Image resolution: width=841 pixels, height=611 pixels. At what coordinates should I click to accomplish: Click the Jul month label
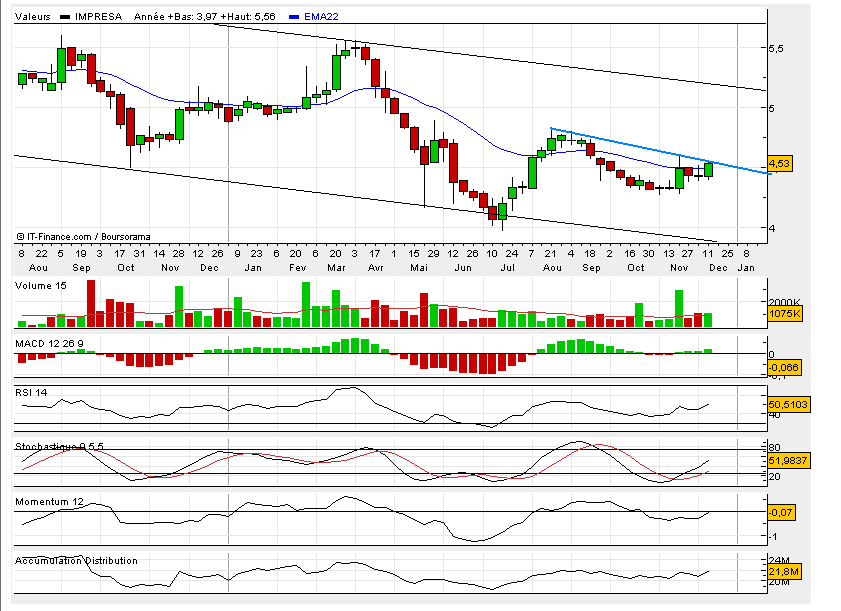[x=507, y=268]
